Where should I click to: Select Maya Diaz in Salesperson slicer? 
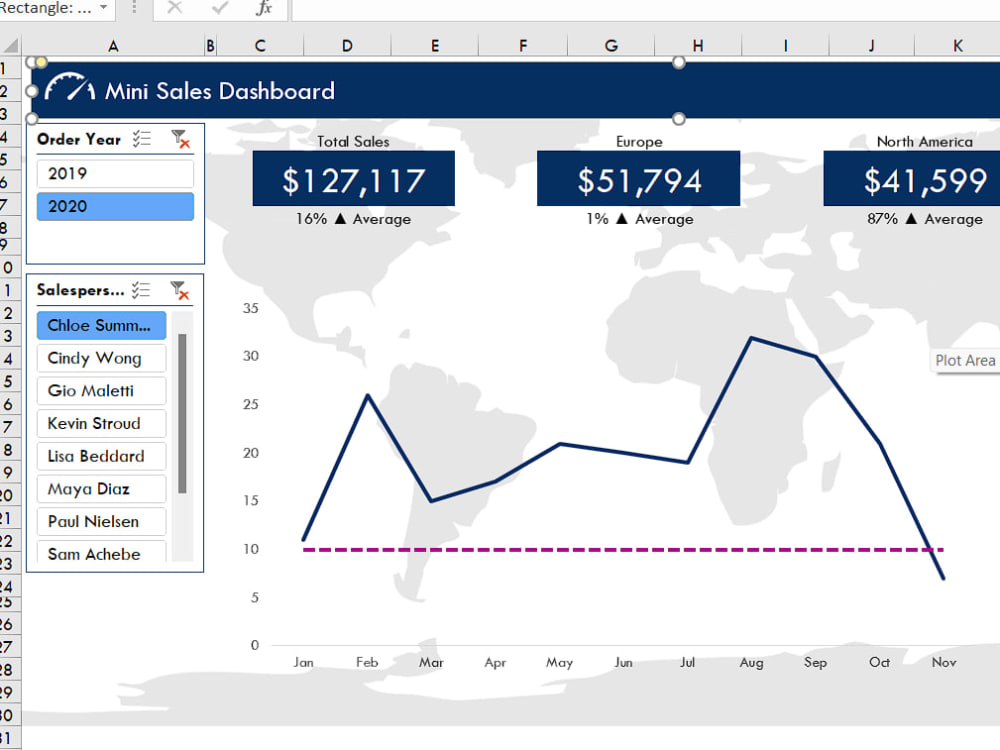pyautogui.click(x=101, y=489)
